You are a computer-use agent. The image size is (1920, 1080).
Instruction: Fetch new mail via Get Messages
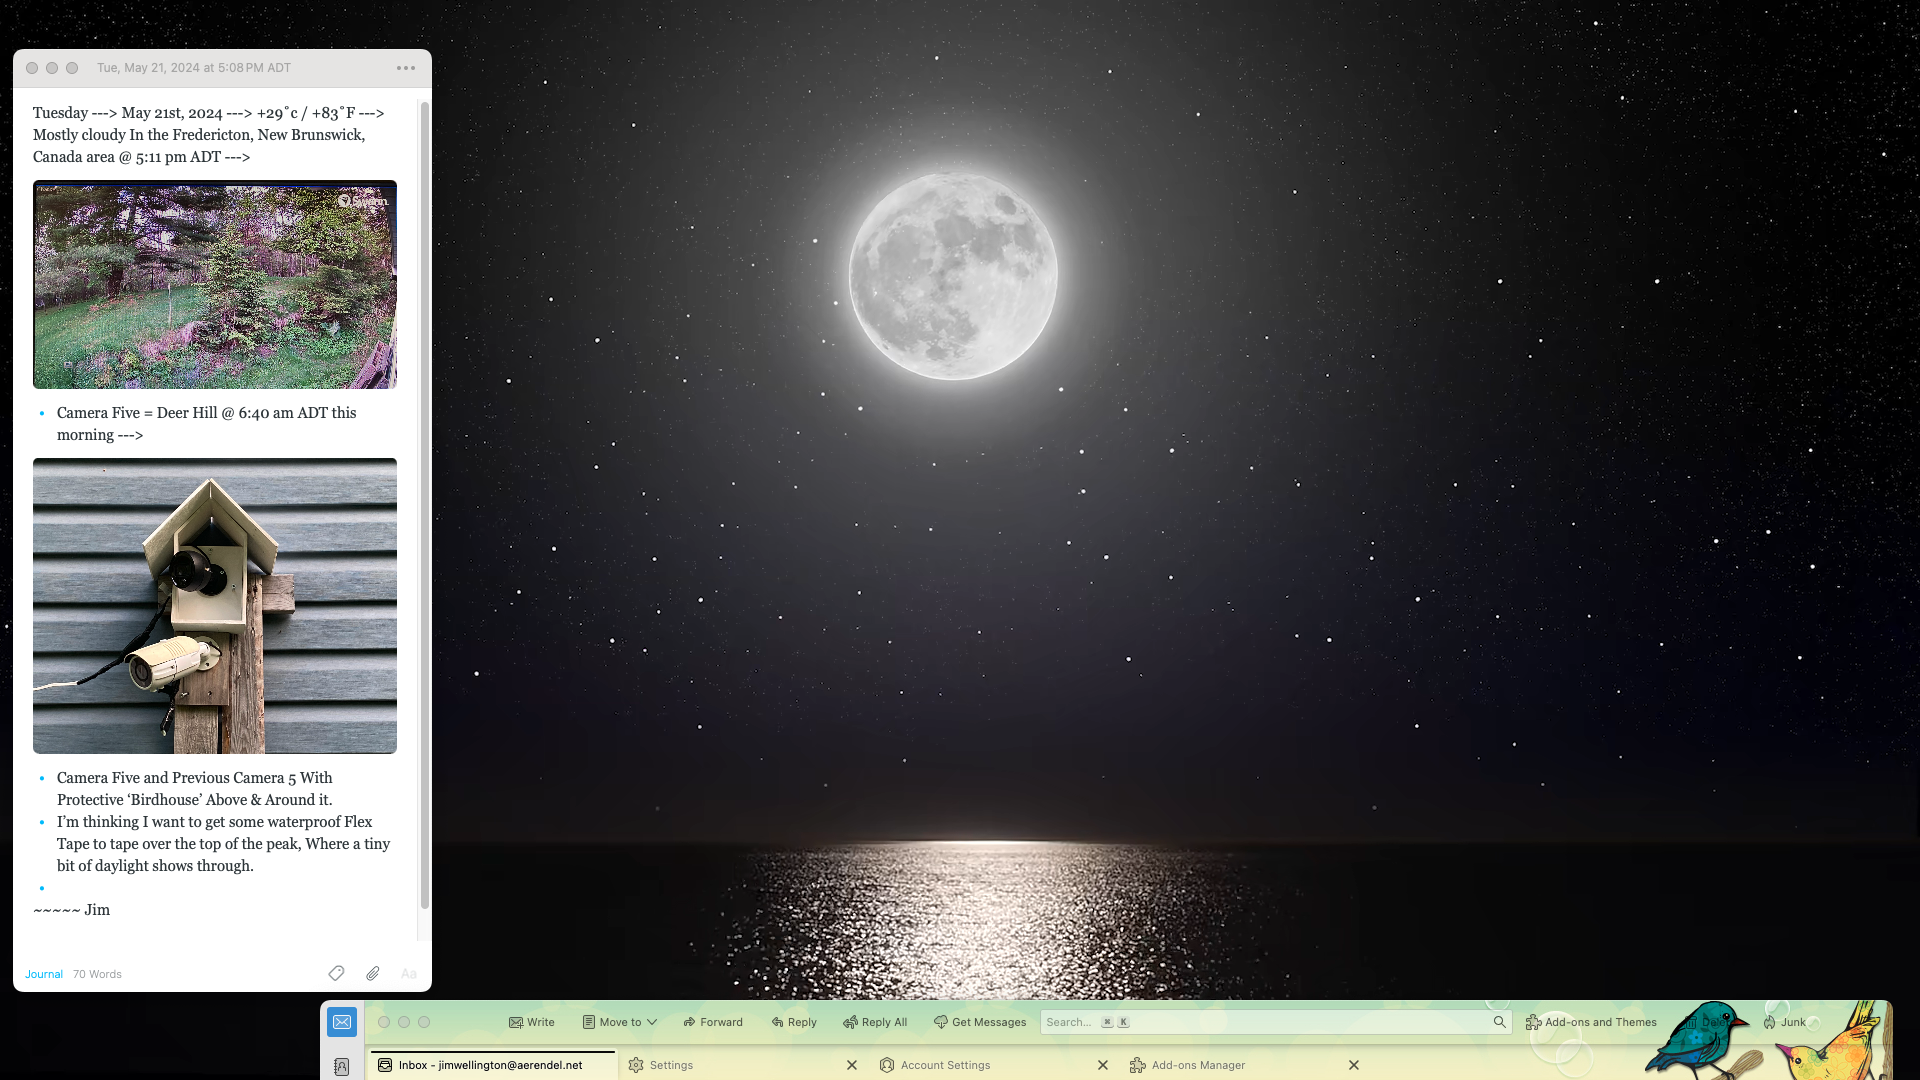[979, 1022]
